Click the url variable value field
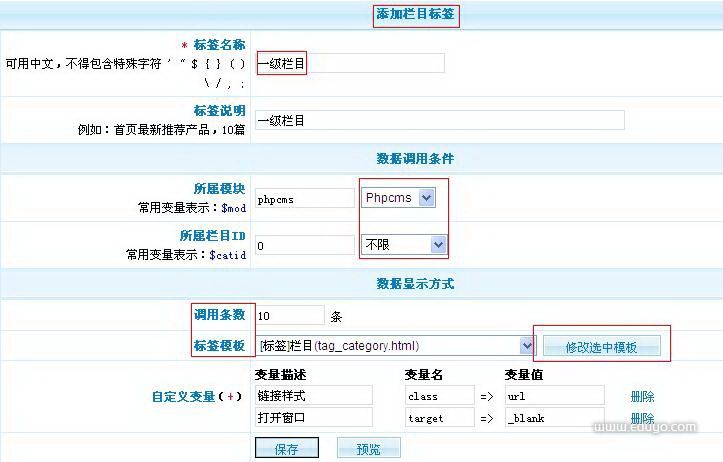Viewport: 723px width, 462px height. click(554, 396)
